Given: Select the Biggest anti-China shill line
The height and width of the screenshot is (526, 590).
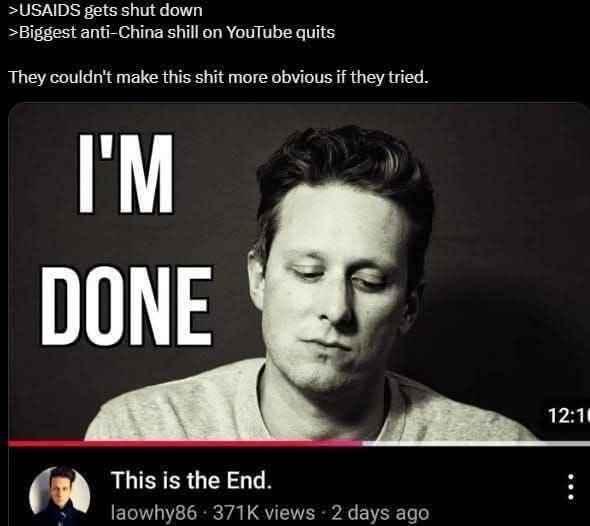Looking at the screenshot, I should (172, 32).
